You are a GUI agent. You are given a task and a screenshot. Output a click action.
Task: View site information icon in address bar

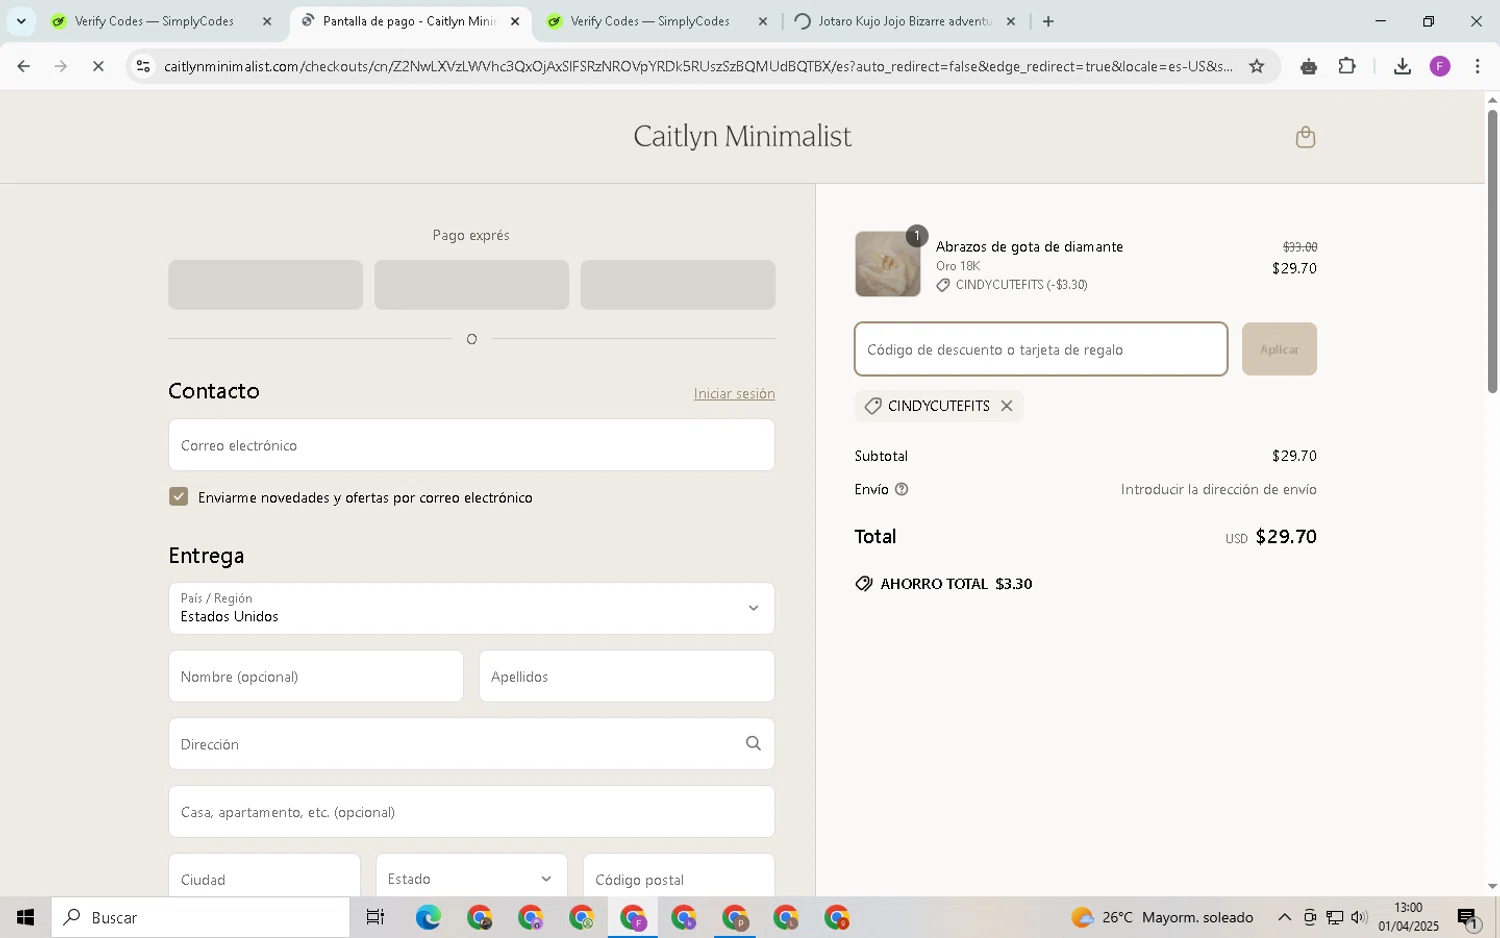pos(143,66)
